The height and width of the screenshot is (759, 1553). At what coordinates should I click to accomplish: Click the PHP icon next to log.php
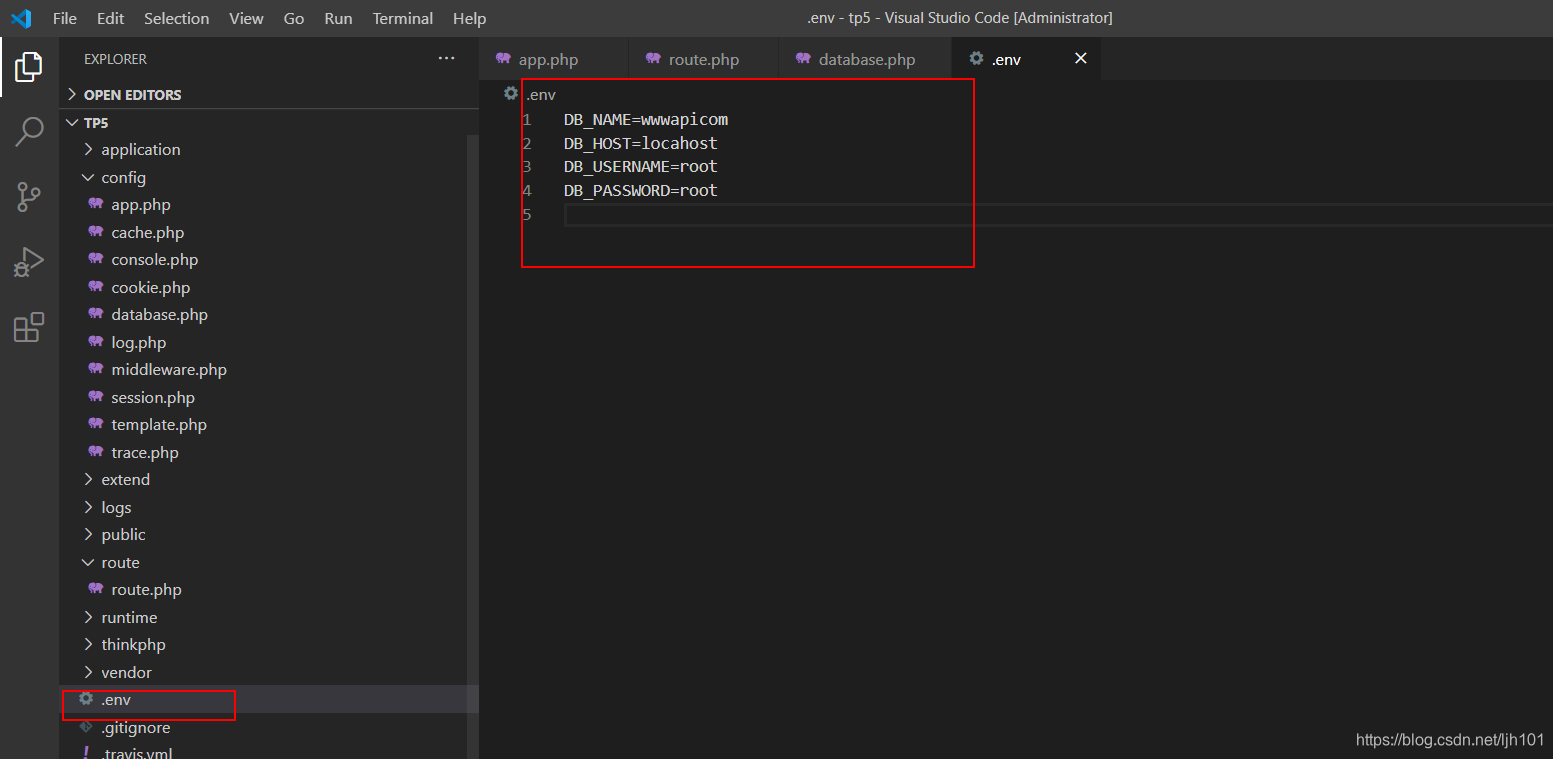(96, 341)
